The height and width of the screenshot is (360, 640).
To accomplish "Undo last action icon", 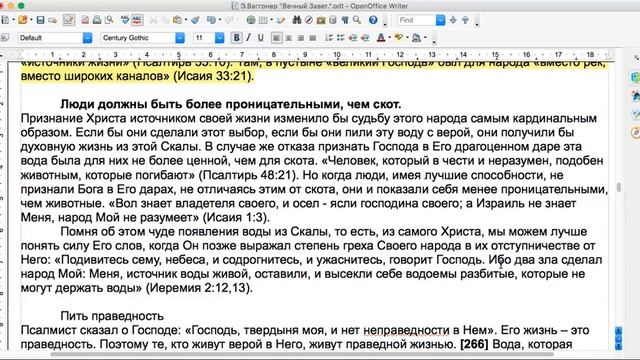I will 211,20.
